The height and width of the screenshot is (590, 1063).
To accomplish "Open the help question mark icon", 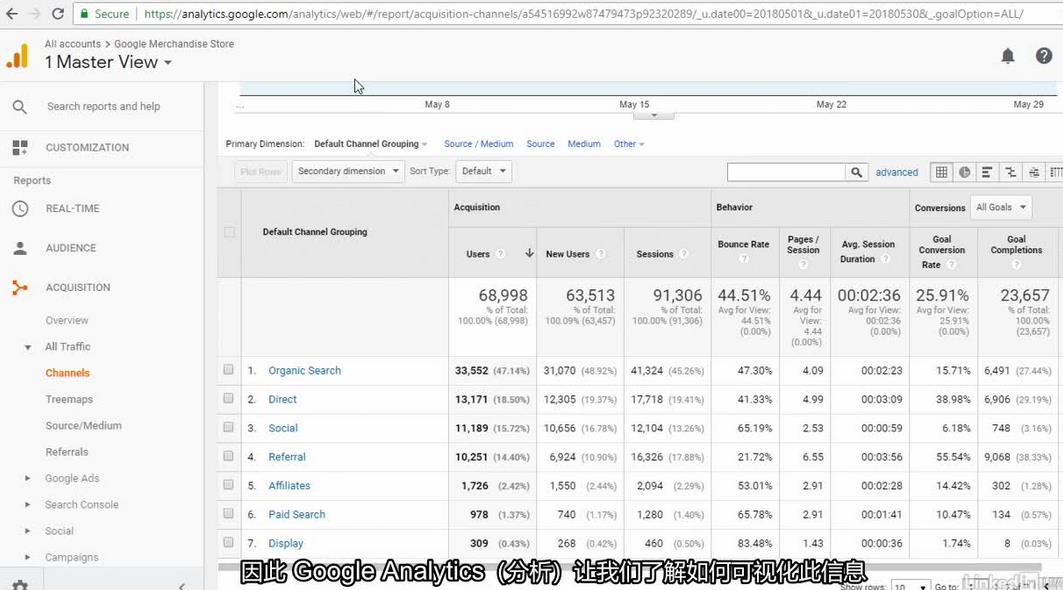I will [x=1044, y=56].
